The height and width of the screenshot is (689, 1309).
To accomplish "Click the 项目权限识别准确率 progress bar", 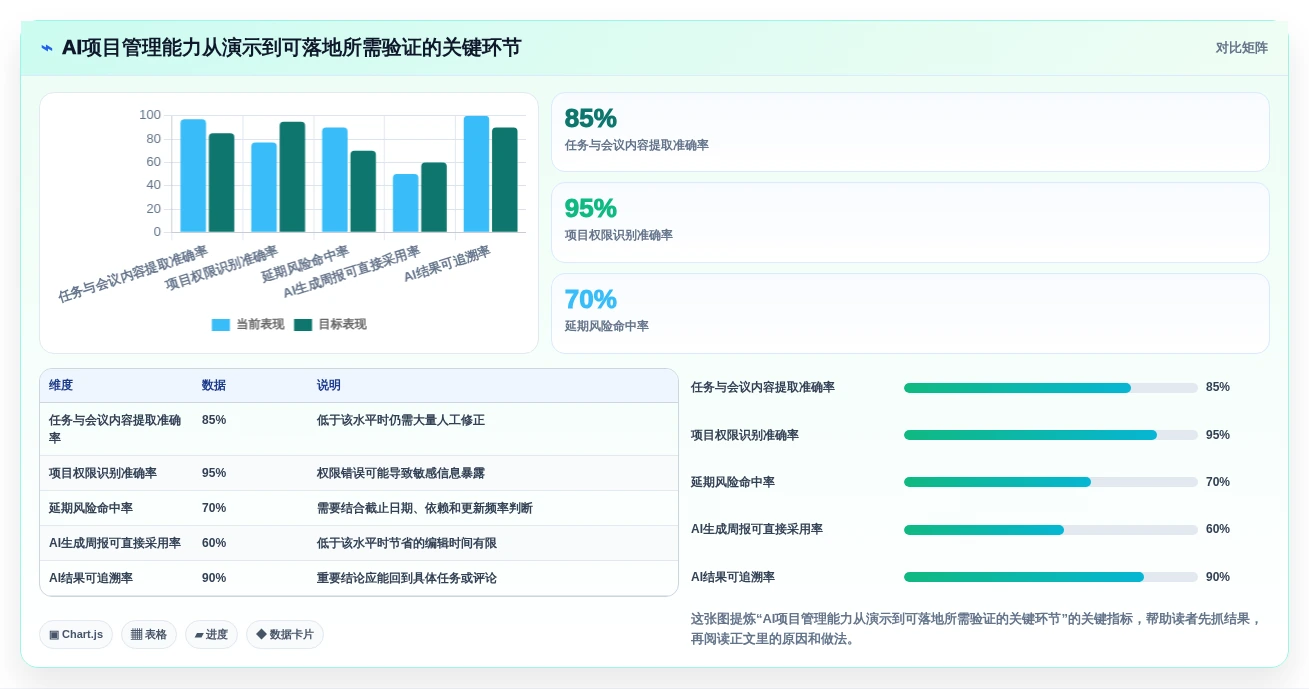I will (1050, 435).
